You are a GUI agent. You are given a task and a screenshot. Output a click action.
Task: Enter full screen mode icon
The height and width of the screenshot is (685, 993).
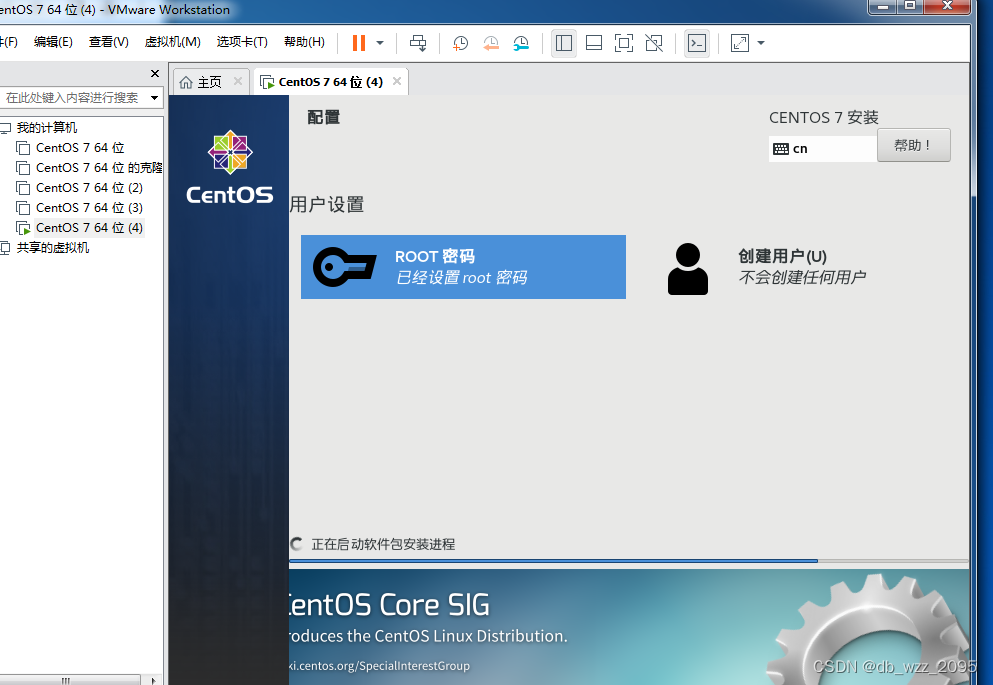pyautogui.click(x=624, y=43)
